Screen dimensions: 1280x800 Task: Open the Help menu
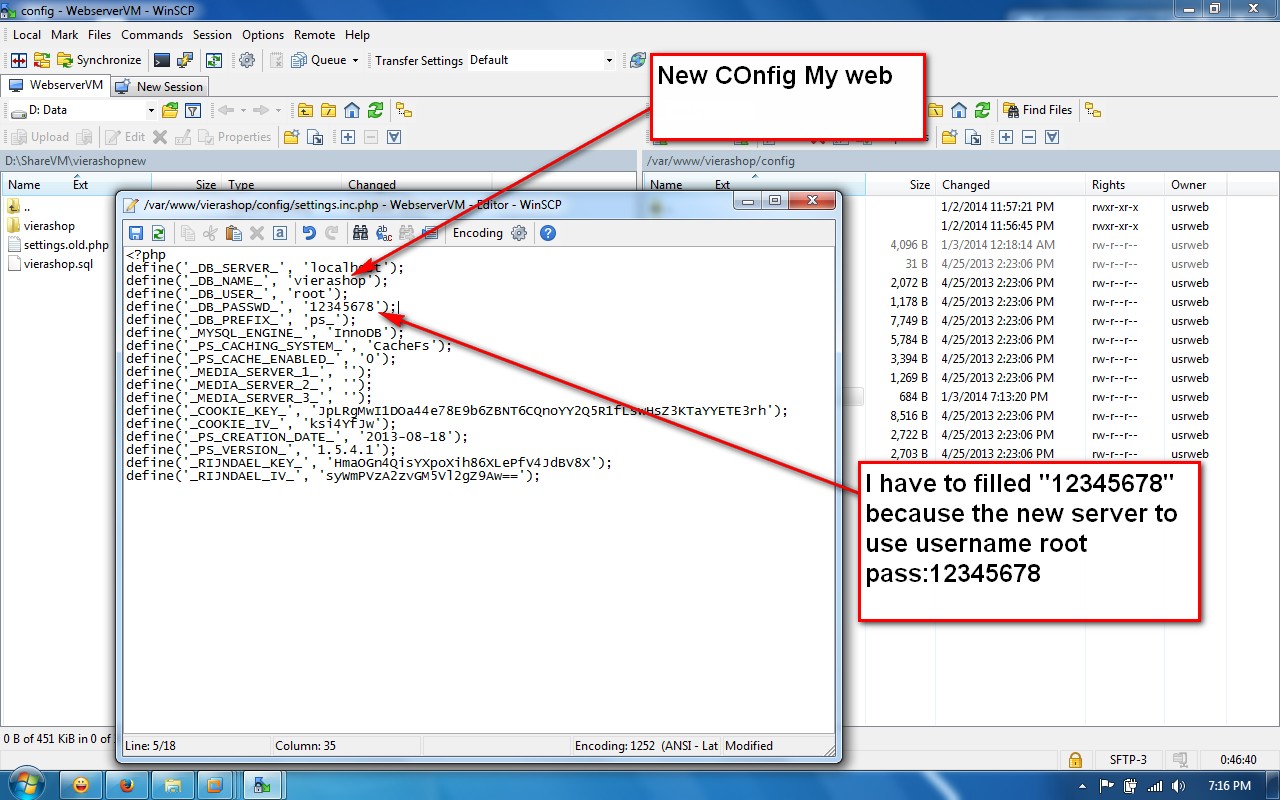click(357, 35)
